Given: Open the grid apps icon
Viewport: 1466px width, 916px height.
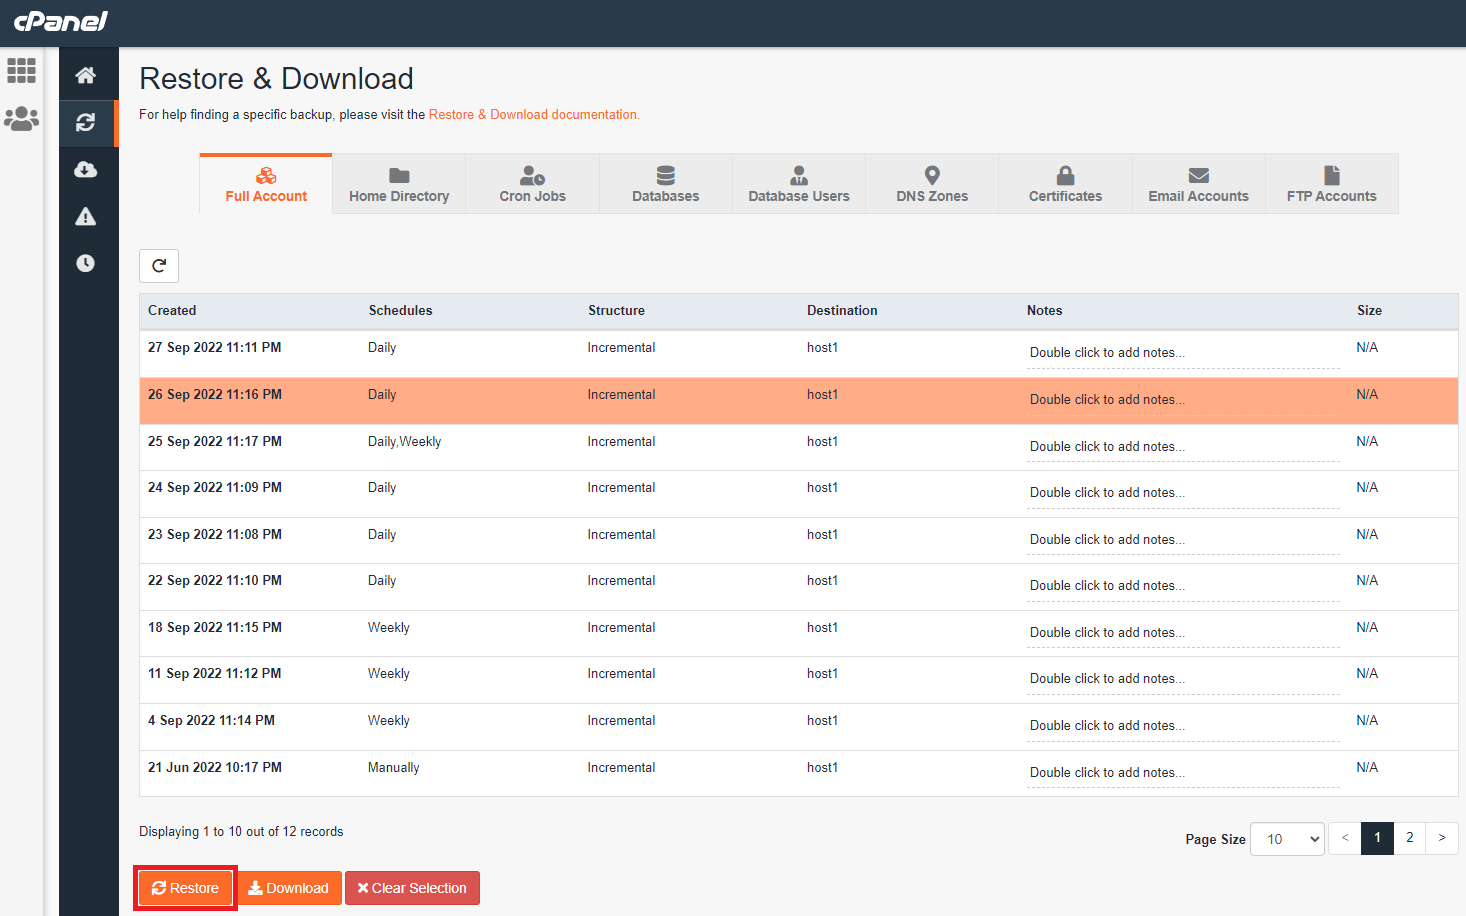Looking at the screenshot, I should pos(21,71).
